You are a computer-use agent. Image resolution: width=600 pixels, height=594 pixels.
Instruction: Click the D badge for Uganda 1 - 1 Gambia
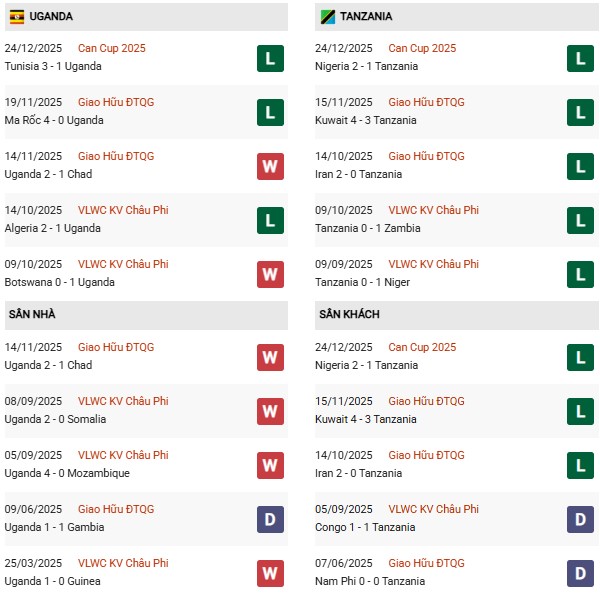pyautogui.click(x=269, y=519)
